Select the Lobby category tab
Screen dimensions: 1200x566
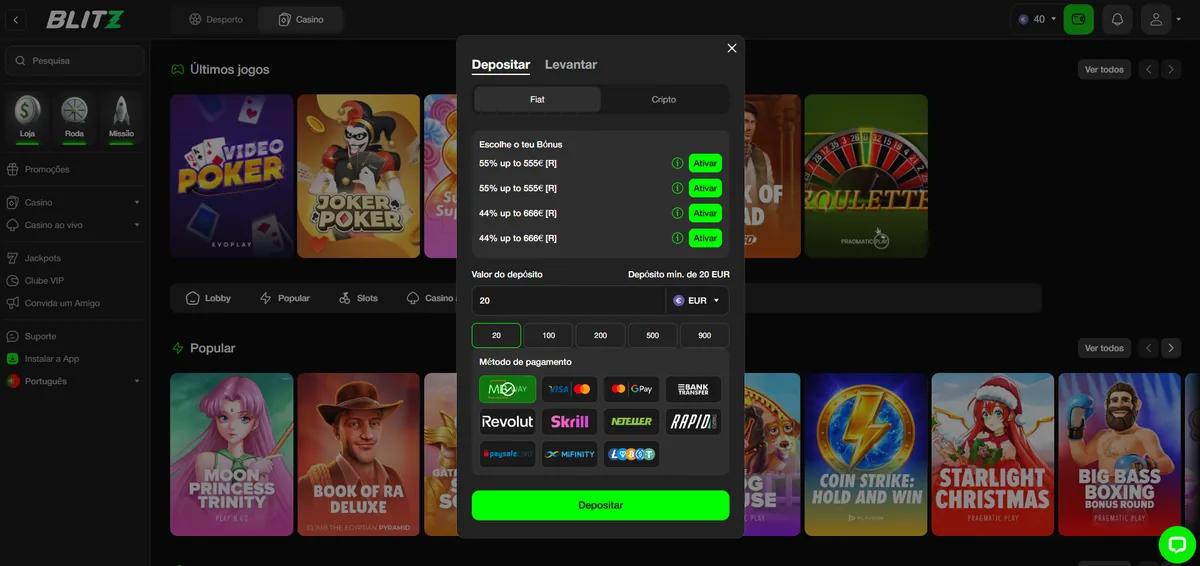[208, 298]
